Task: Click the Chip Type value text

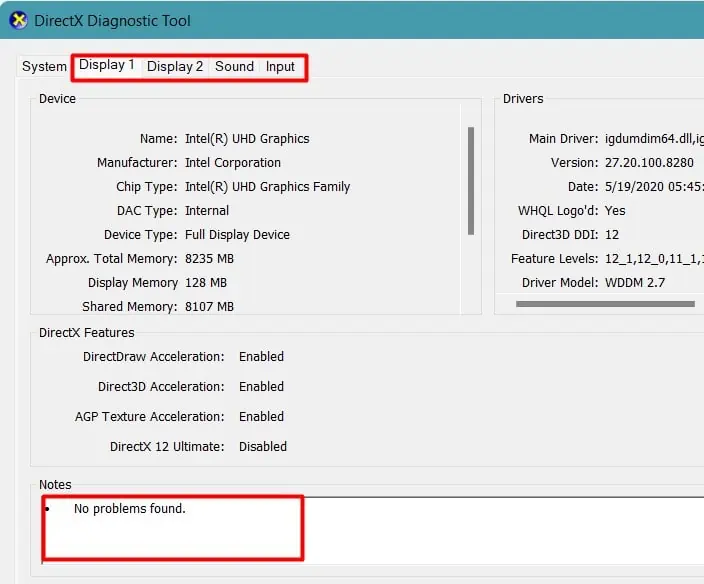Action: [x=267, y=187]
